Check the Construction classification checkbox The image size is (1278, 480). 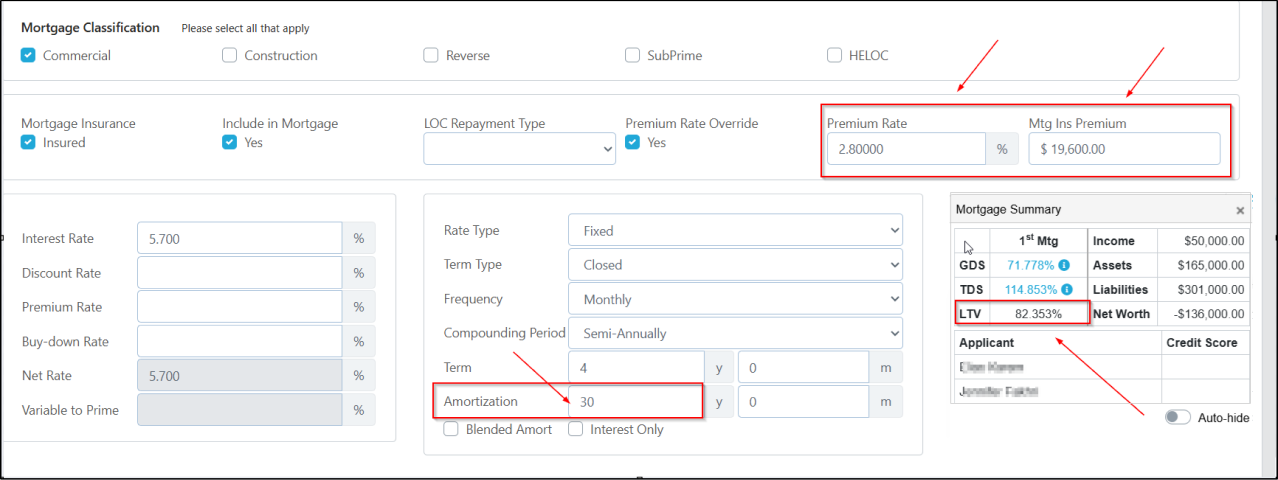(x=230, y=55)
